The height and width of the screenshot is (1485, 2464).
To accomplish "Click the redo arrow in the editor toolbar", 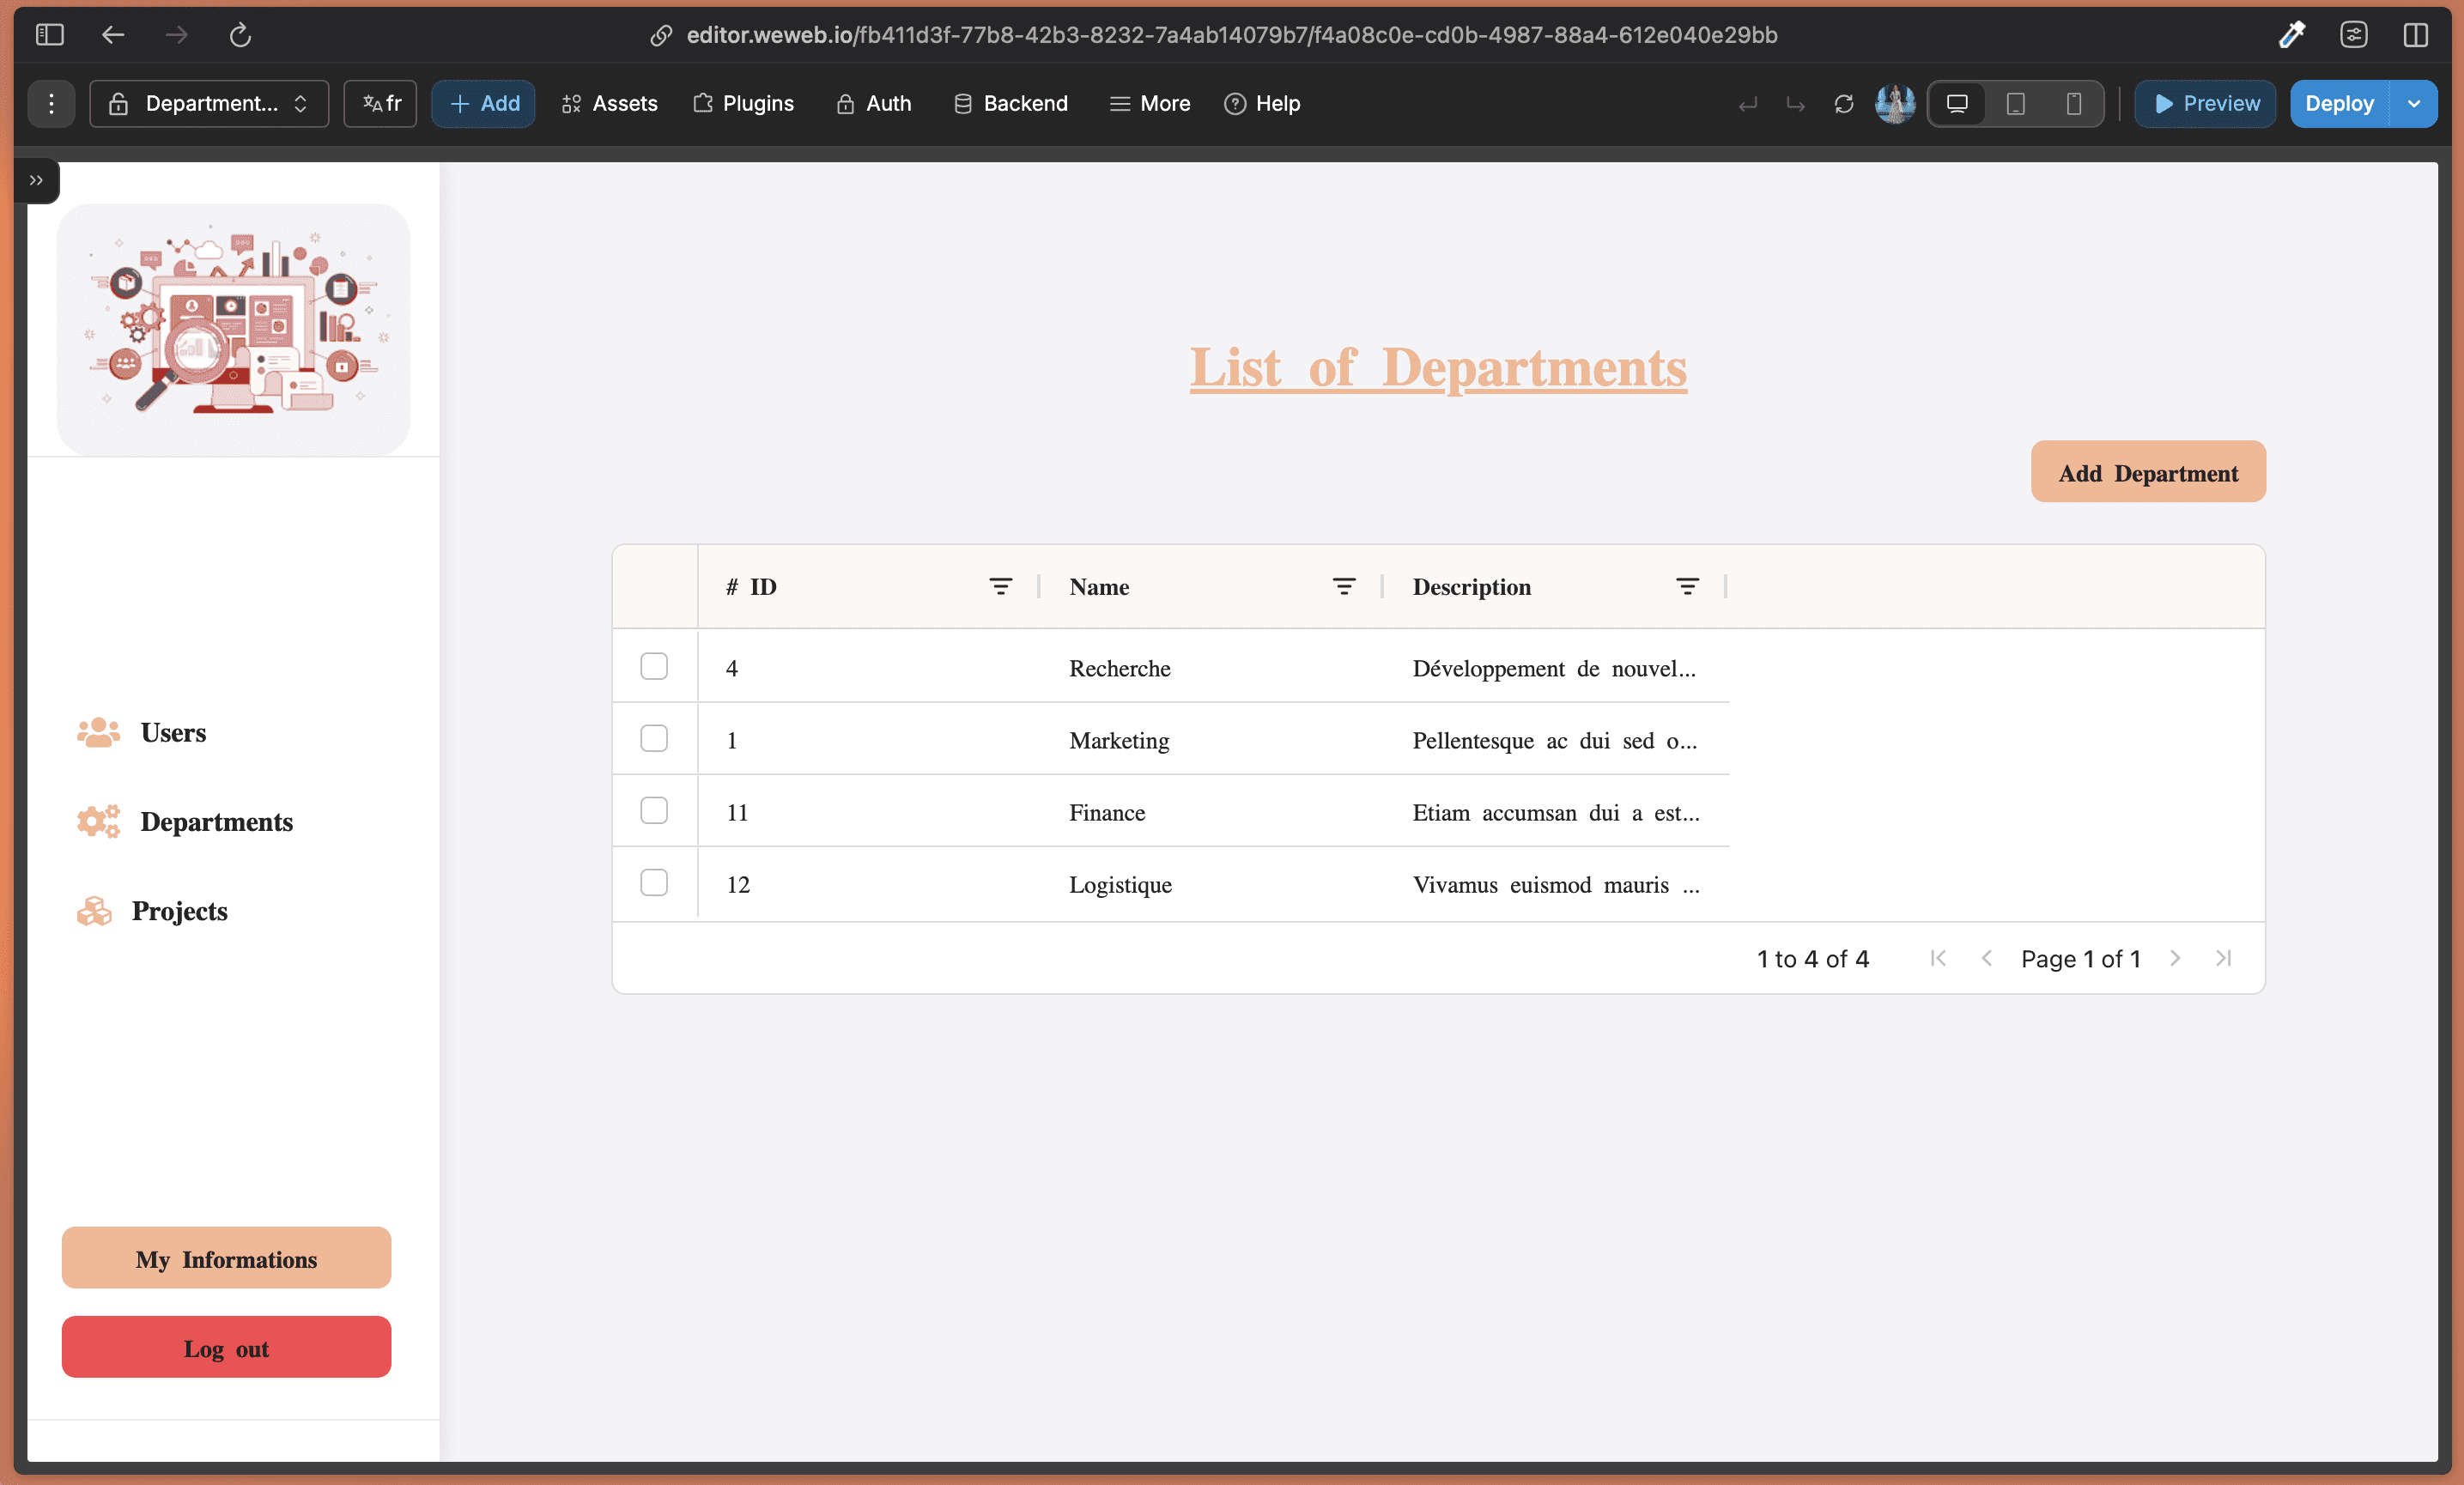I will (1796, 104).
